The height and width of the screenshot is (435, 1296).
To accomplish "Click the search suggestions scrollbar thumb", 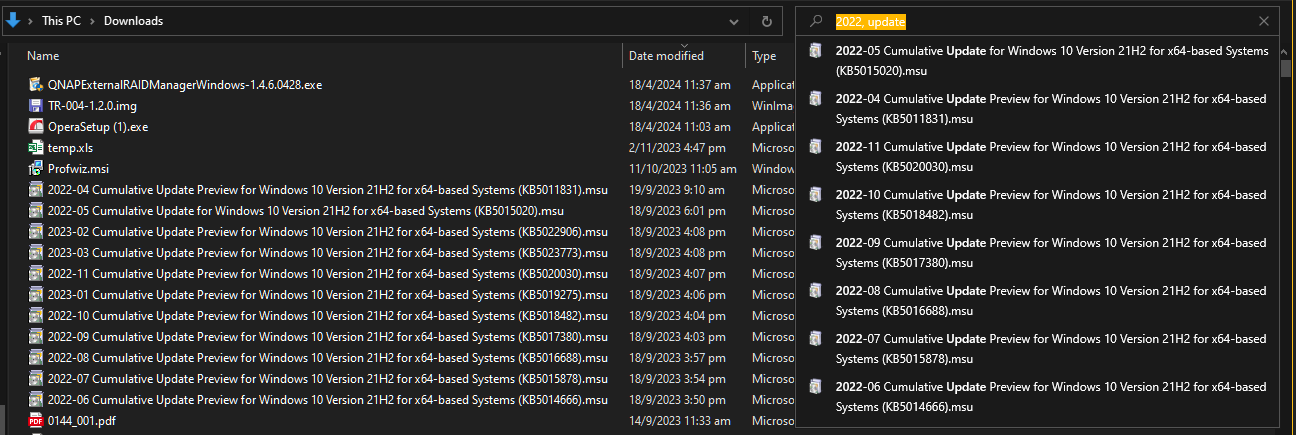I will [x=1286, y=68].
